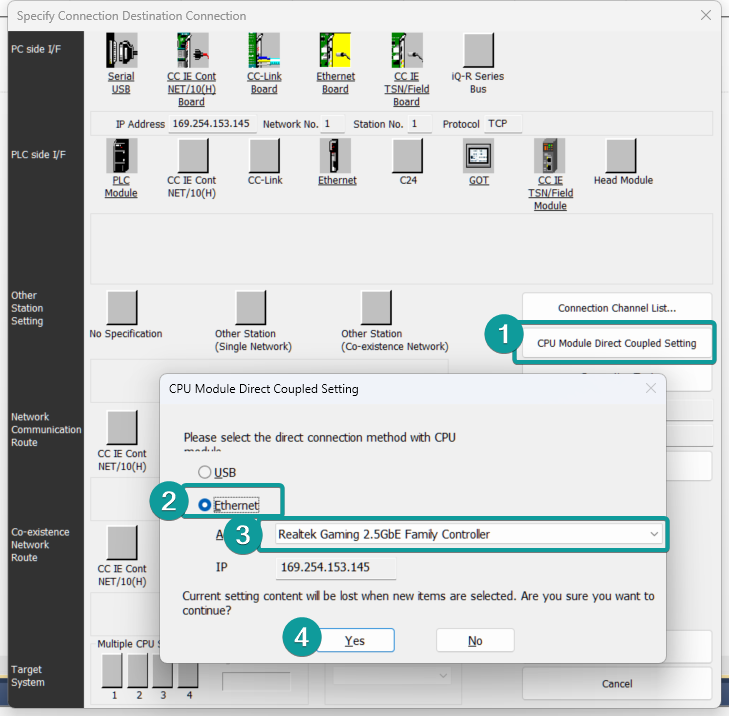Click the Network No. value field
This screenshot has width=729, height=716.
pyautogui.click(x=332, y=124)
